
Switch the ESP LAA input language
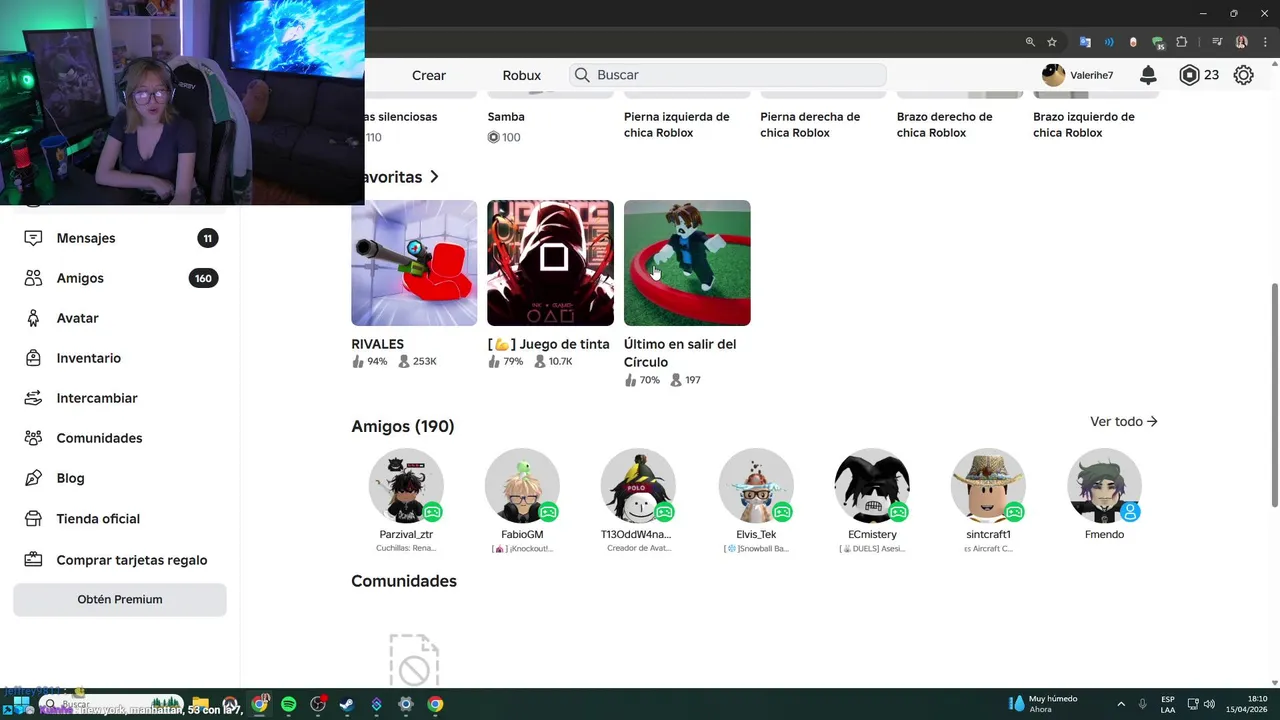(1168, 704)
